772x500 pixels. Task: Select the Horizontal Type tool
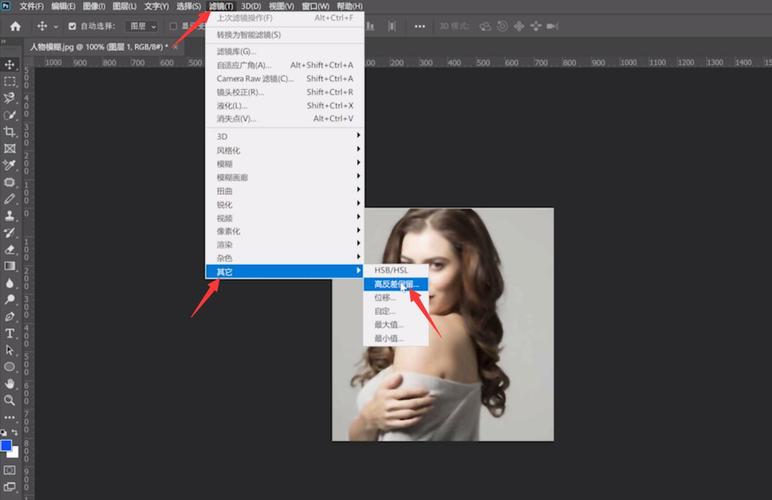(10, 333)
